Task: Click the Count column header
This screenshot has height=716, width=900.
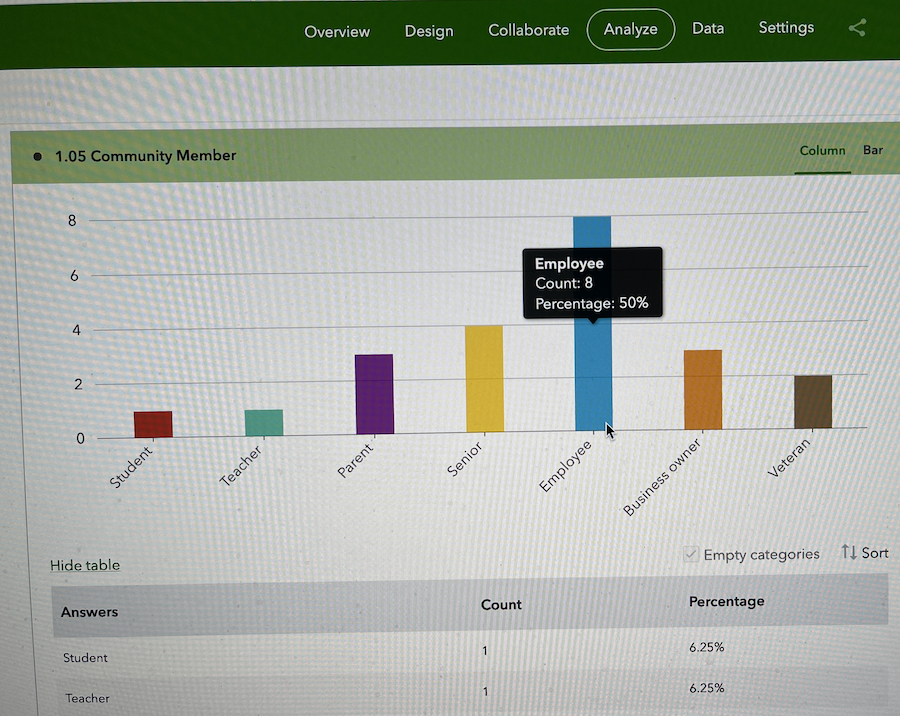Action: coord(501,604)
